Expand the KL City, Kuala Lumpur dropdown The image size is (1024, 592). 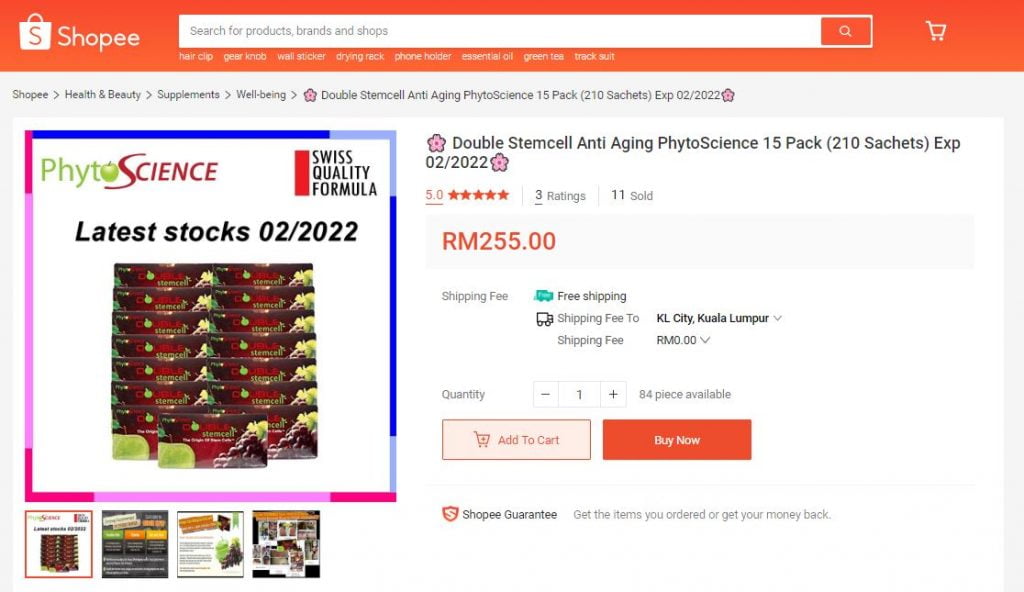click(719, 318)
